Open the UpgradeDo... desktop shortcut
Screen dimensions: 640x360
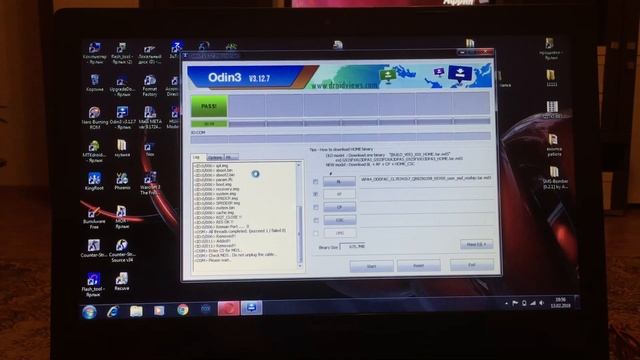122,85
